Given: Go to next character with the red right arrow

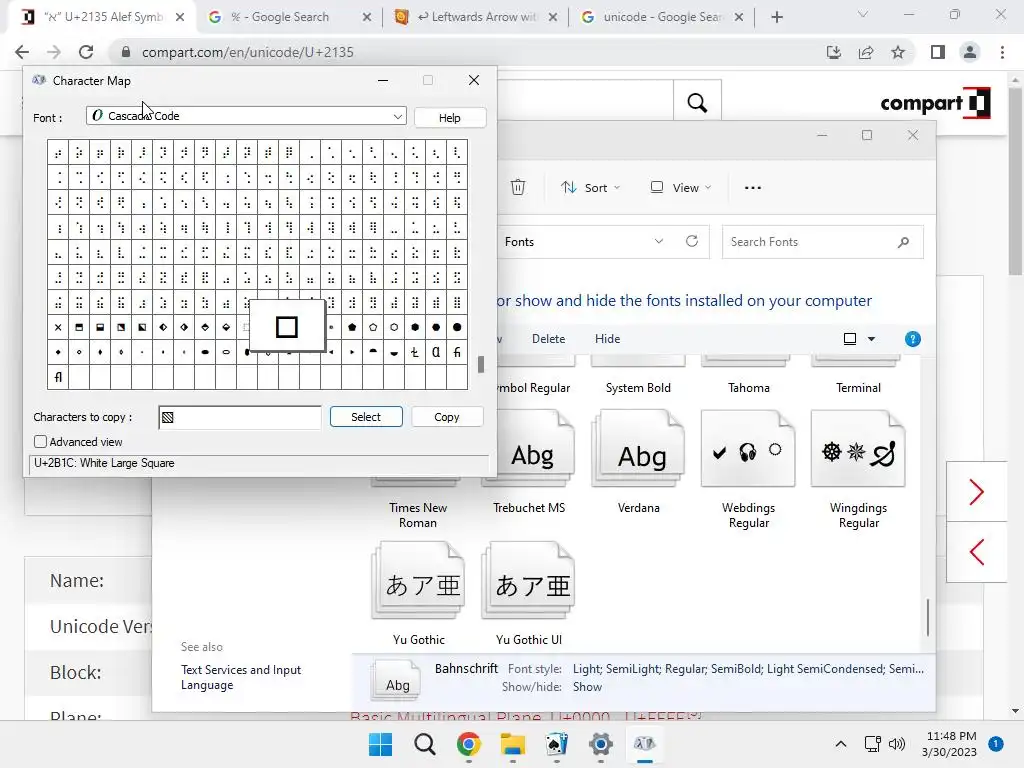Looking at the screenshot, I should (976, 492).
